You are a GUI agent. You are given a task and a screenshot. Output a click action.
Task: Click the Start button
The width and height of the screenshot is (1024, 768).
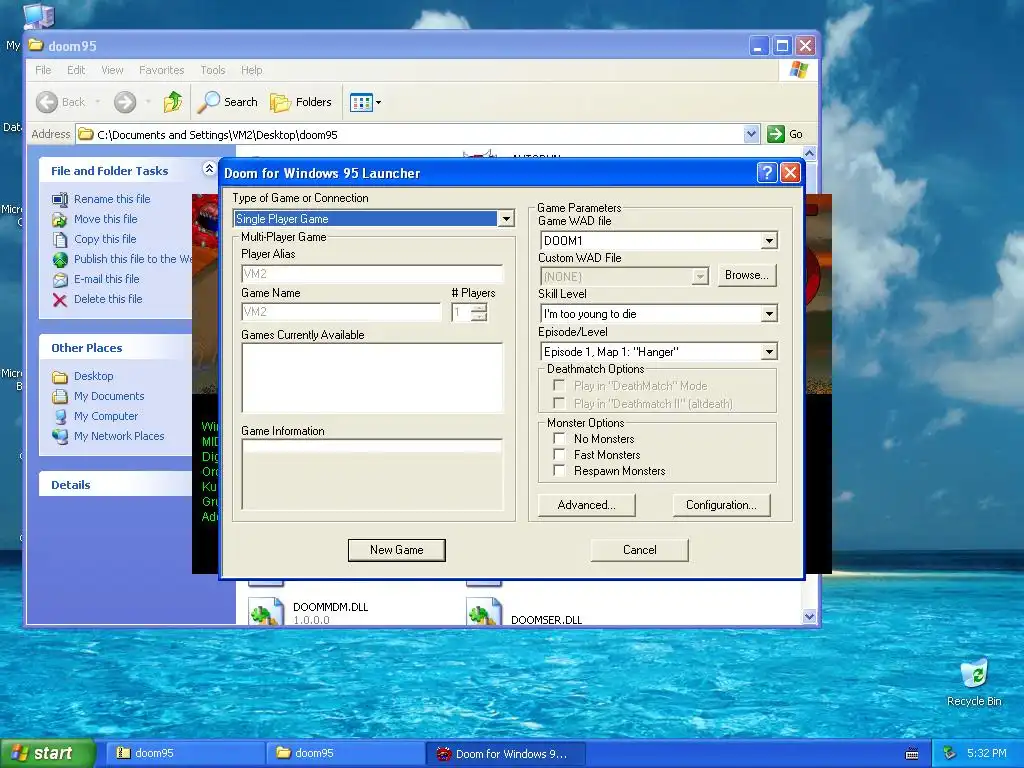[x=47, y=753]
